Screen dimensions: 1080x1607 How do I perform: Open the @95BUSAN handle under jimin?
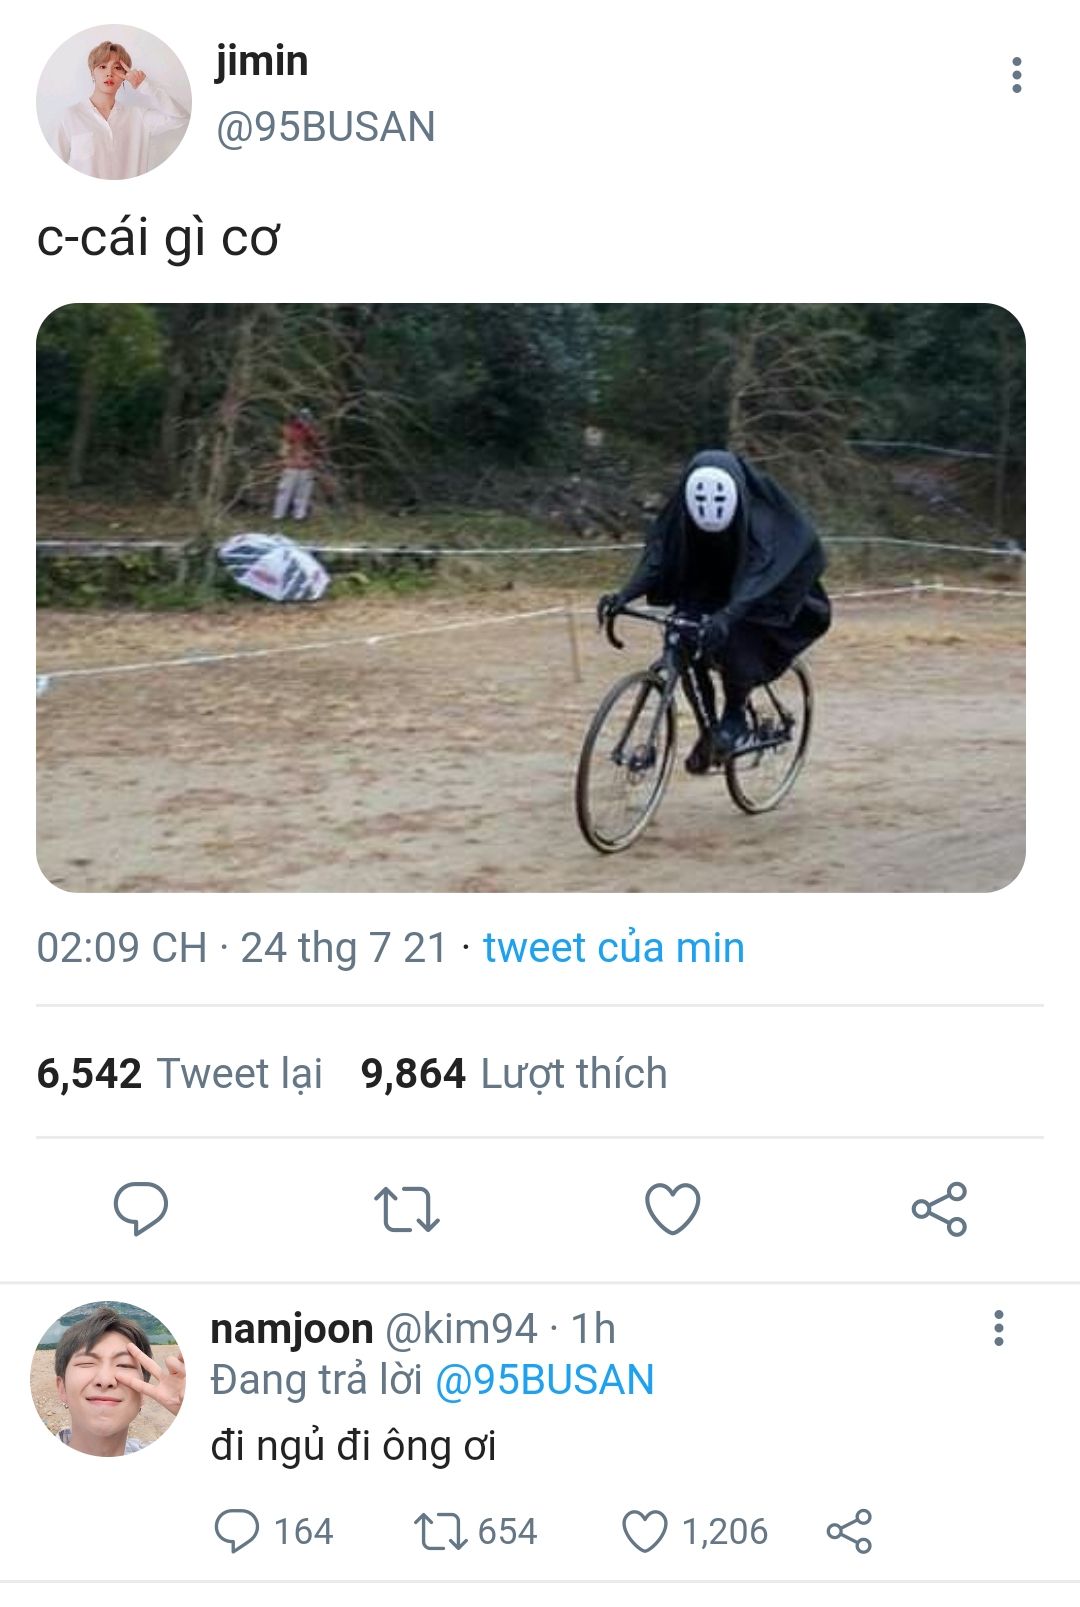(x=326, y=127)
